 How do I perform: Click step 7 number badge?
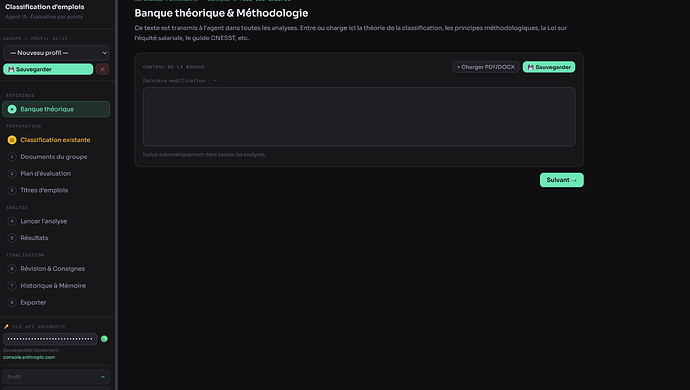point(12,286)
